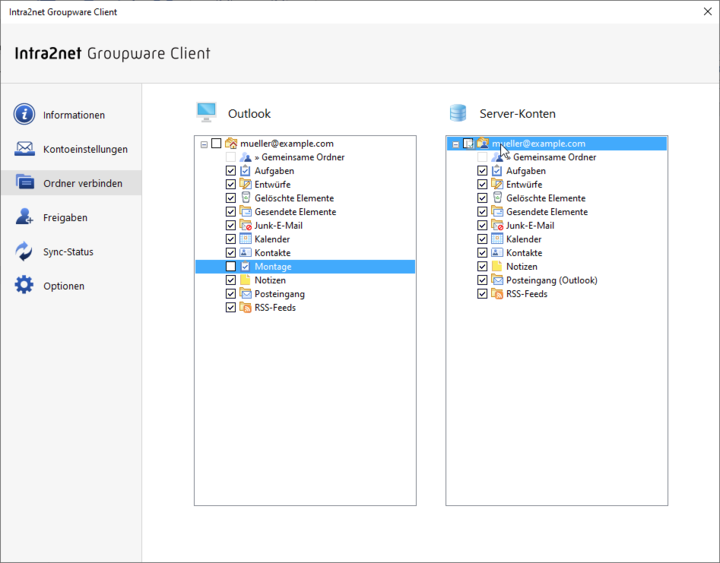Click the Outlook Gesendete Elemente folder icon
720x563 pixels.
tap(246, 212)
